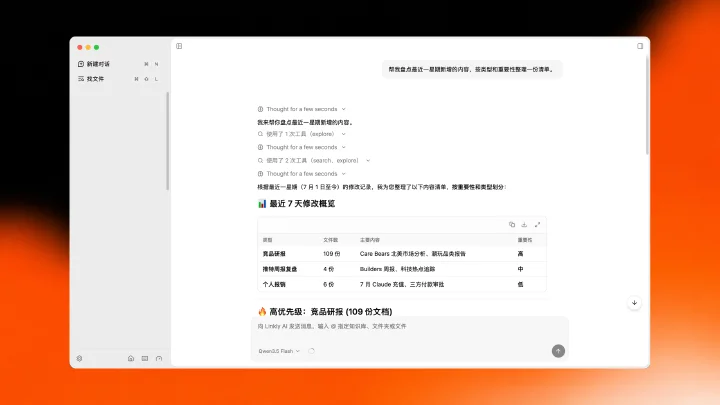Click the importance value 高

(x=520, y=254)
